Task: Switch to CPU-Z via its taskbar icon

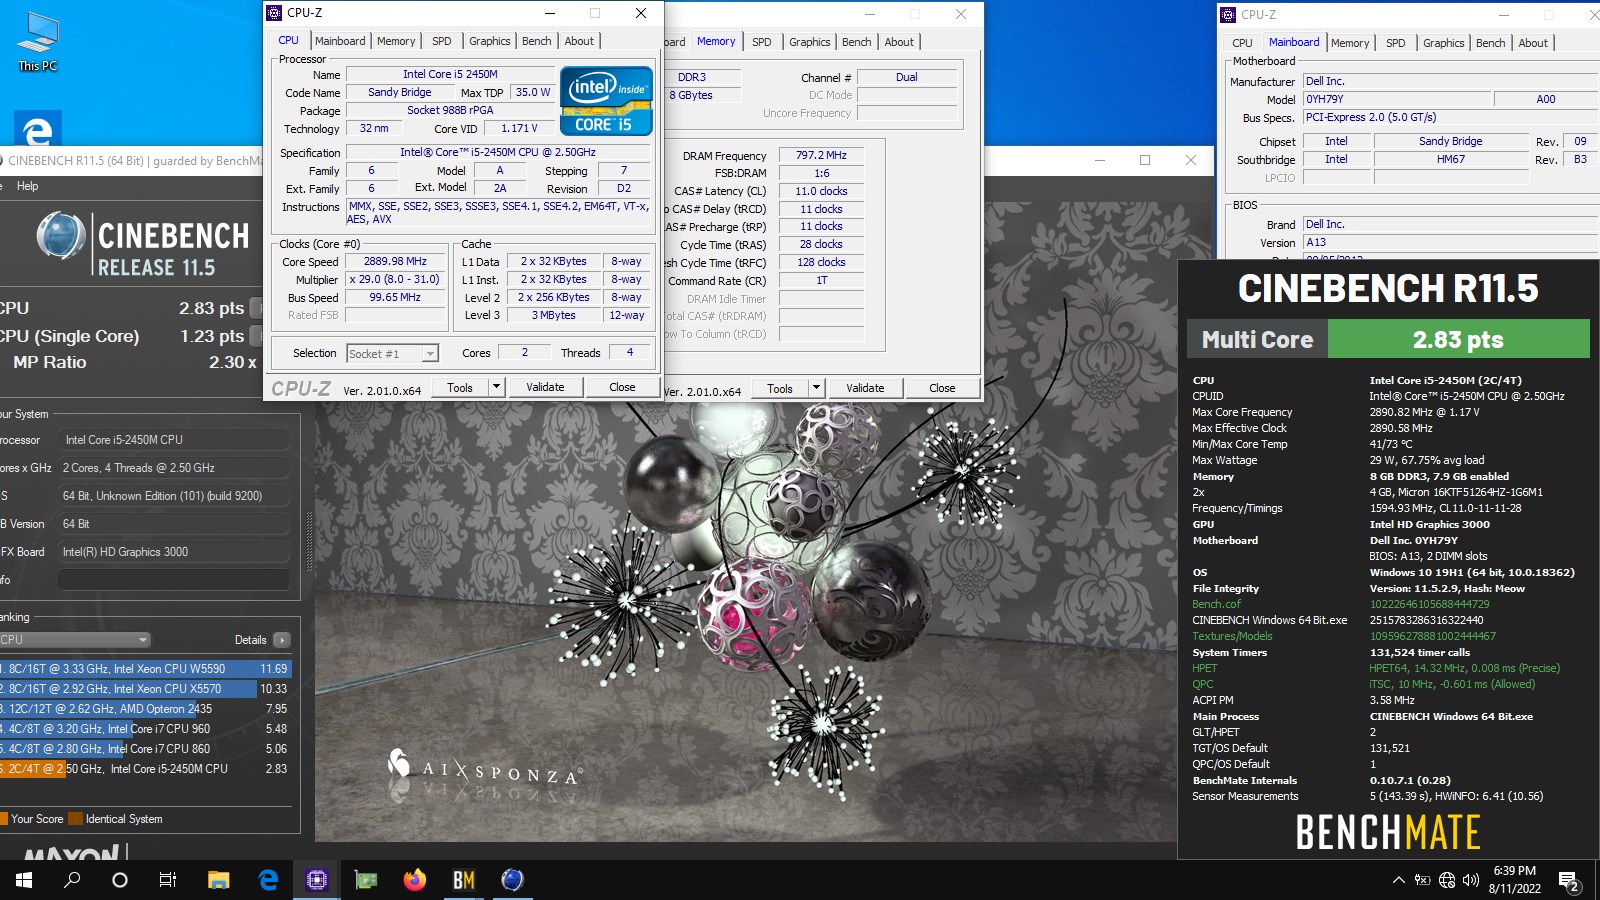Action: [x=317, y=880]
